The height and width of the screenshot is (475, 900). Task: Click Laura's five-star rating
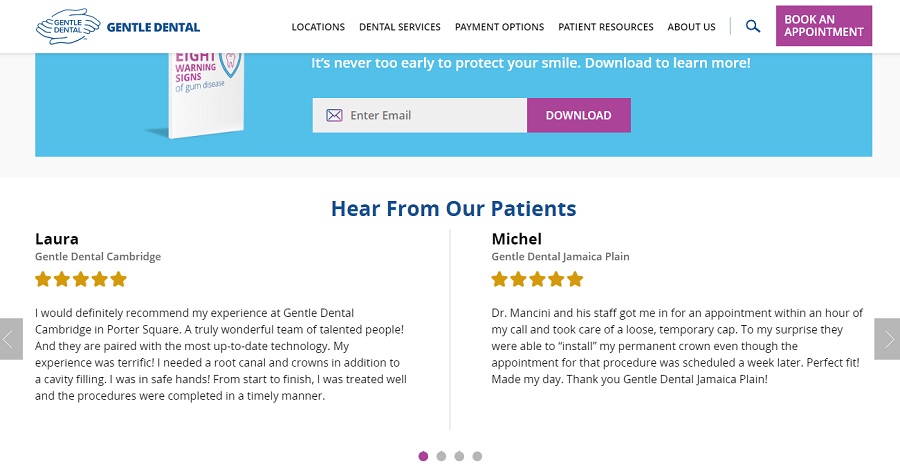click(81, 279)
